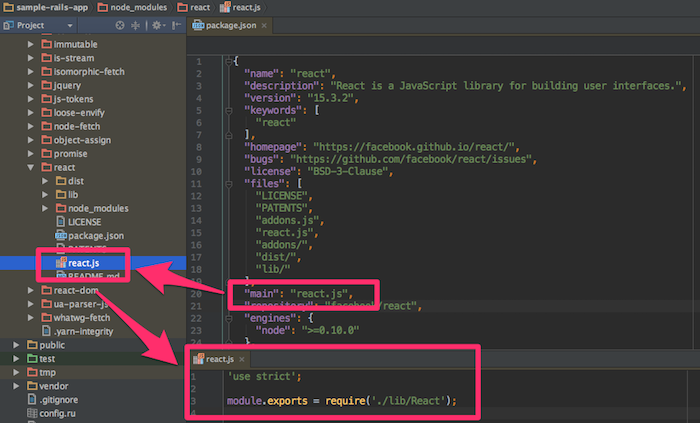Expand the public folder
The width and height of the screenshot is (700, 423).
[16, 345]
